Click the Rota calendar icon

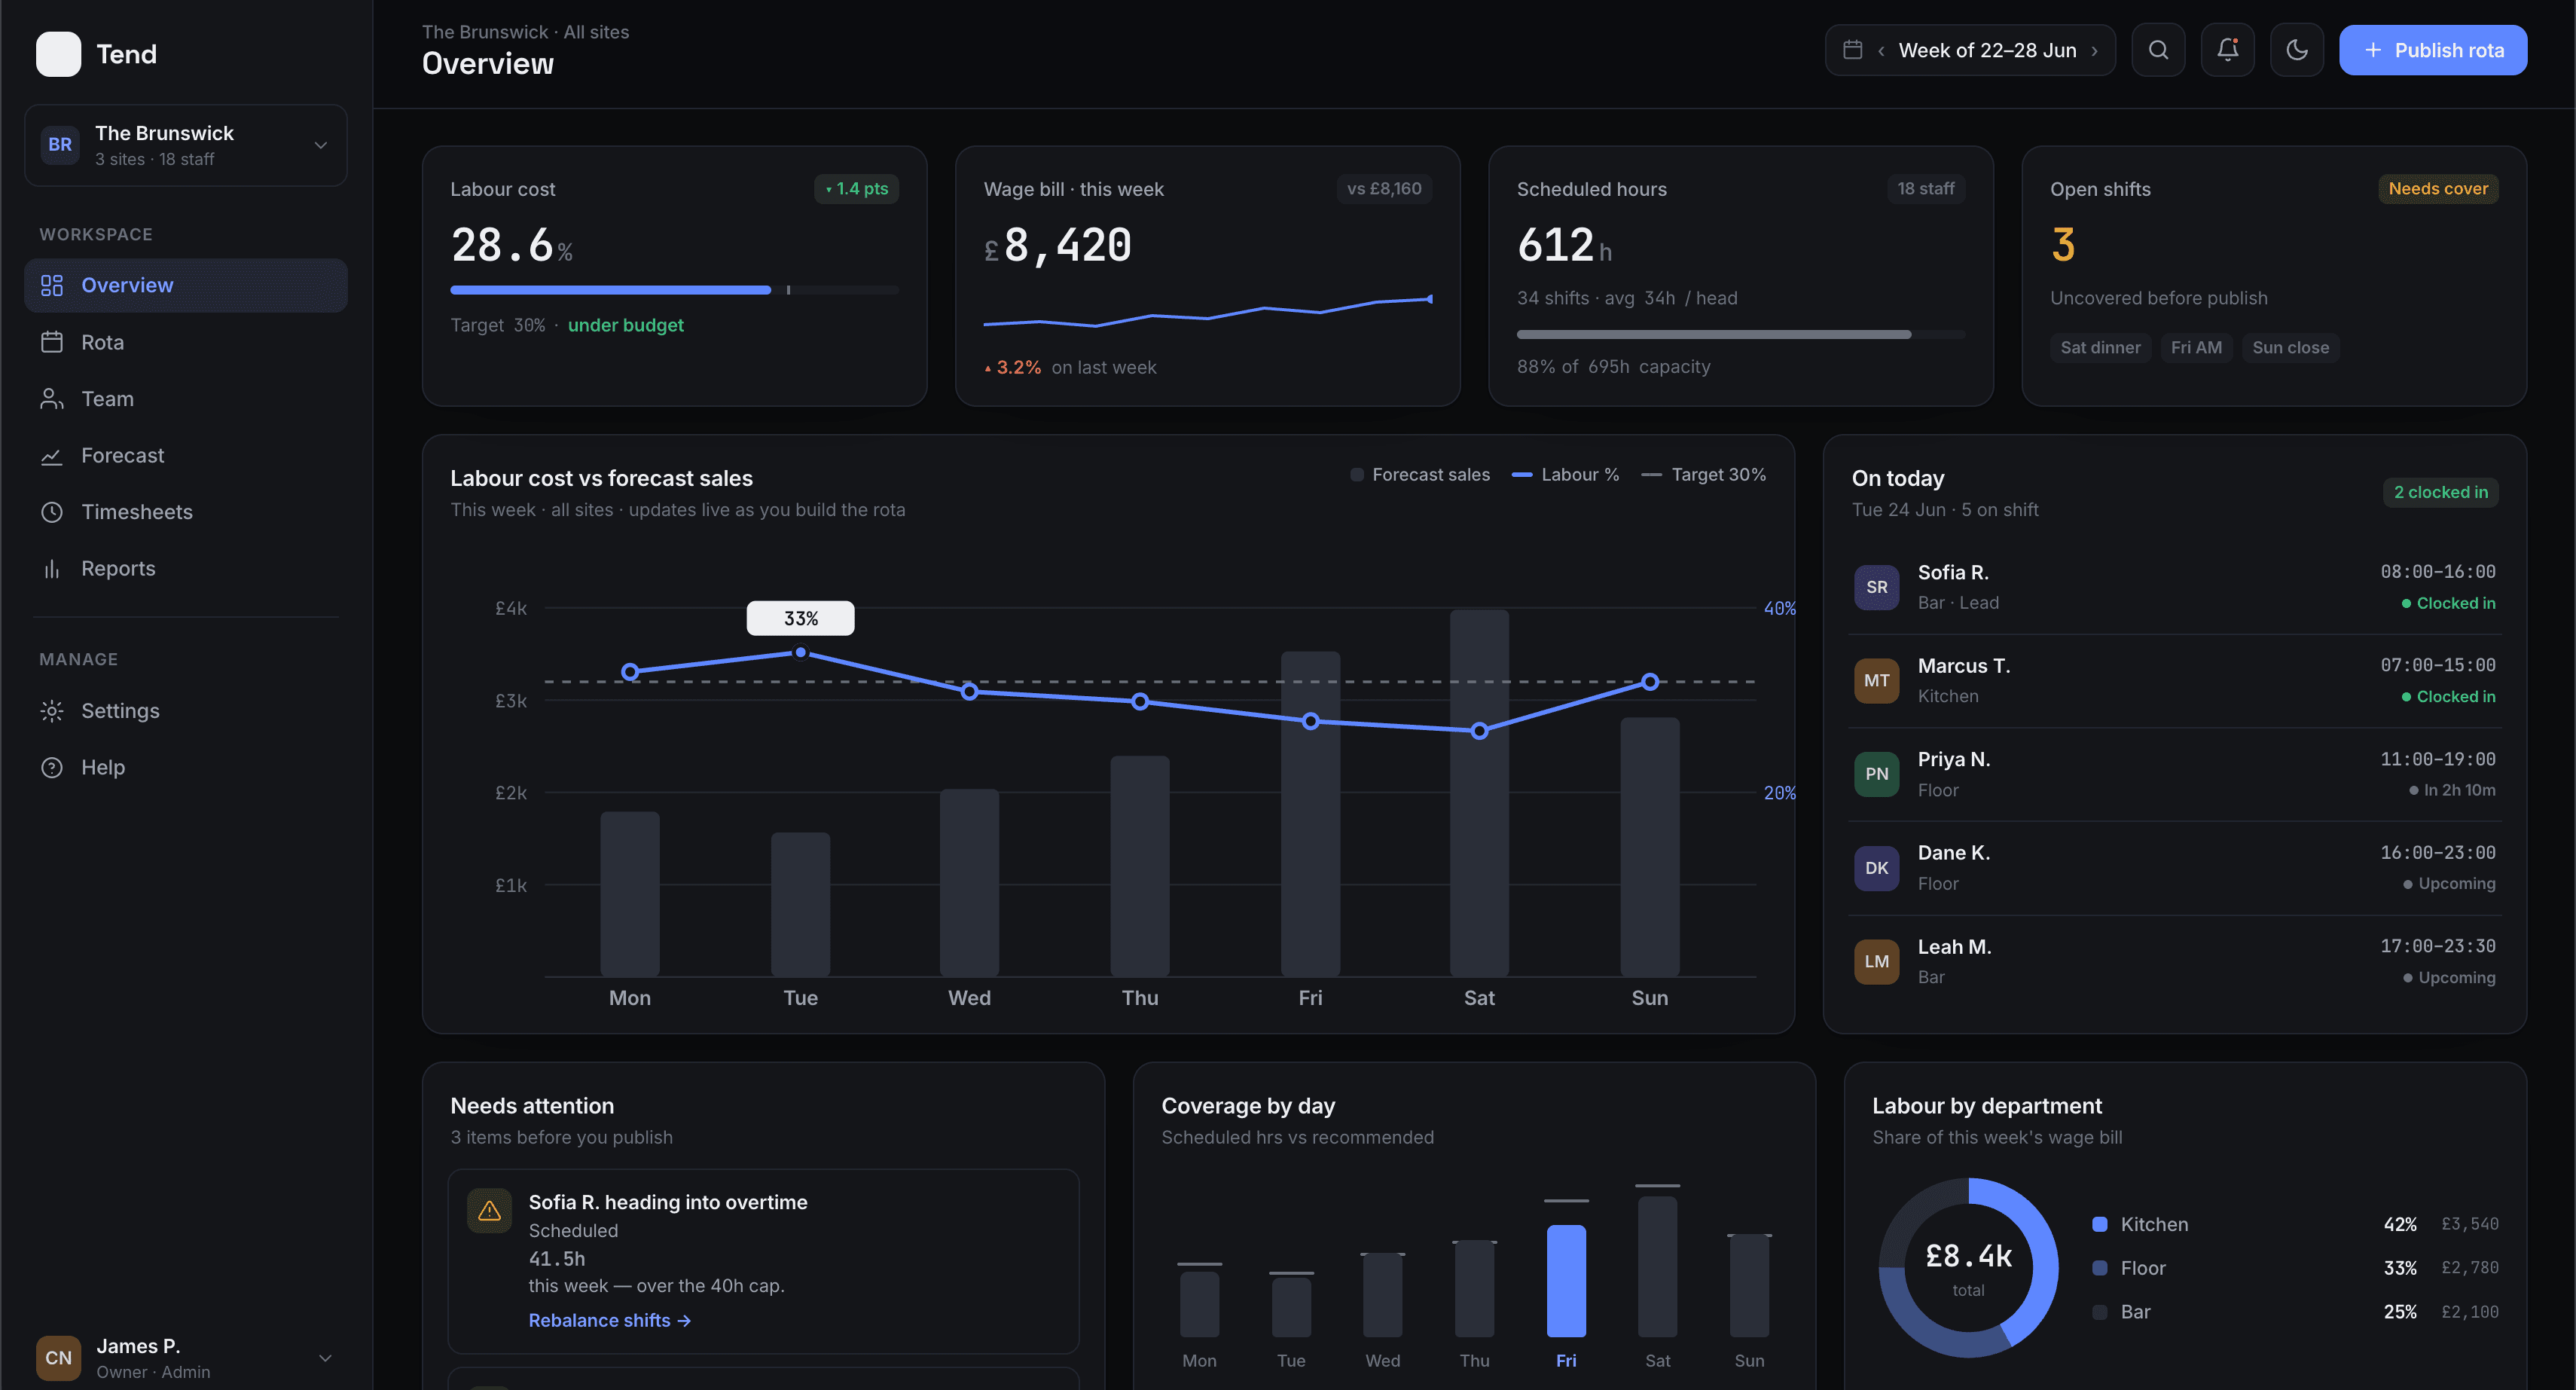[x=52, y=342]
